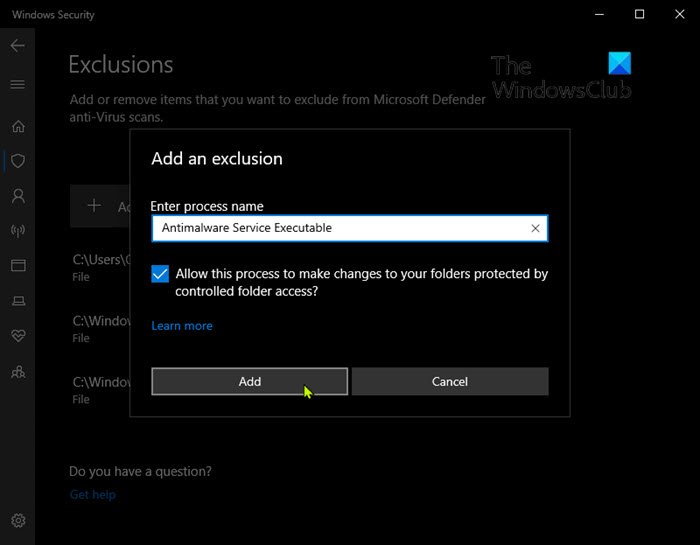Screen dimensions: 700x545
Task: Open the Learn more link
Action: 182,326
